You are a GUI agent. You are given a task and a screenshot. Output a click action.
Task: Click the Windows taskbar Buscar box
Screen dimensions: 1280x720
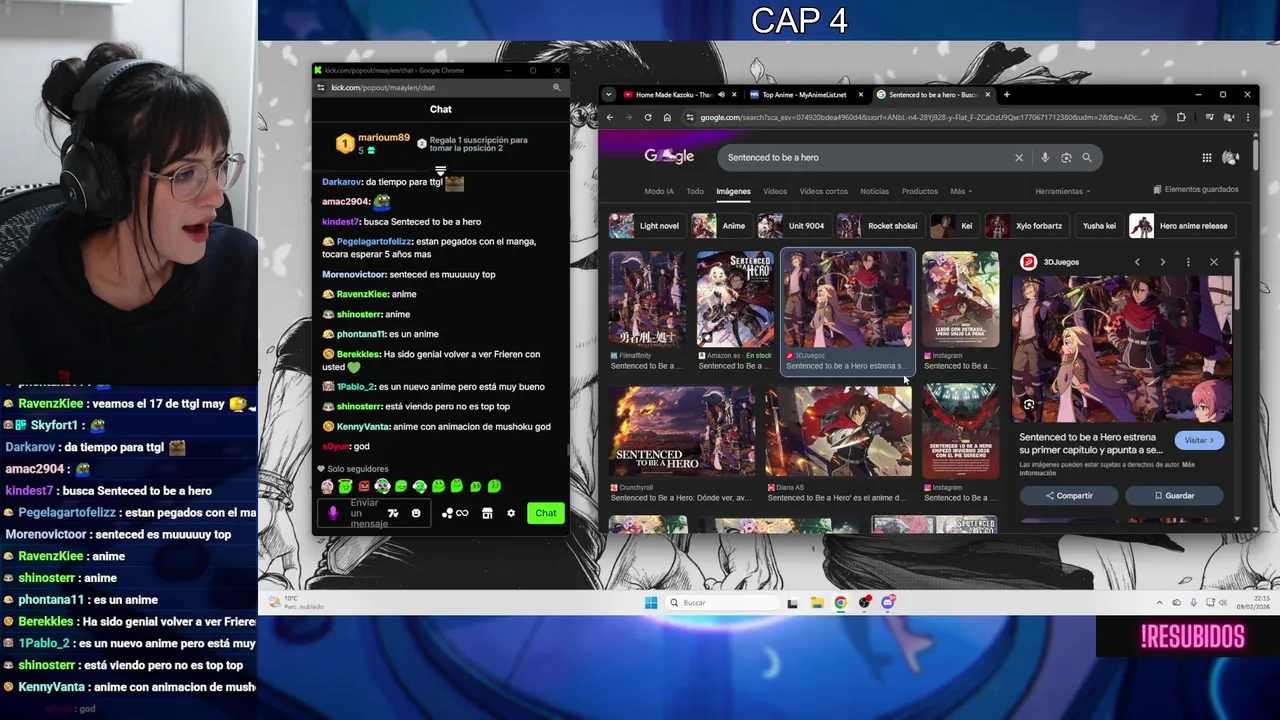point(722,602)
